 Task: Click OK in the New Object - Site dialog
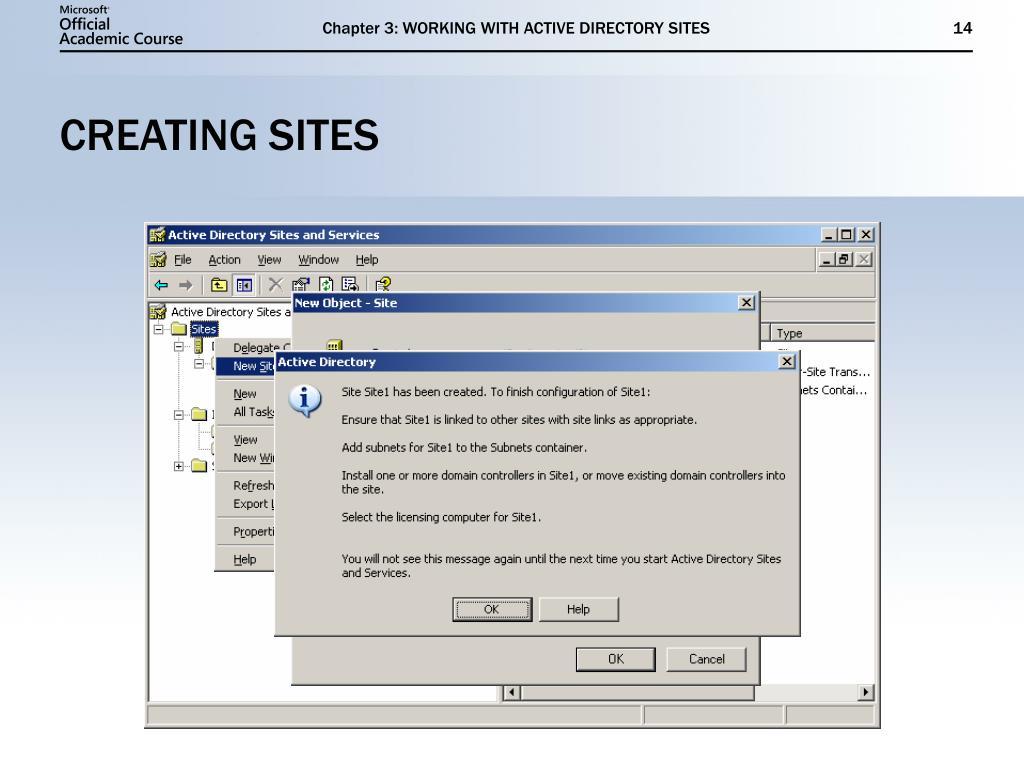616,659
